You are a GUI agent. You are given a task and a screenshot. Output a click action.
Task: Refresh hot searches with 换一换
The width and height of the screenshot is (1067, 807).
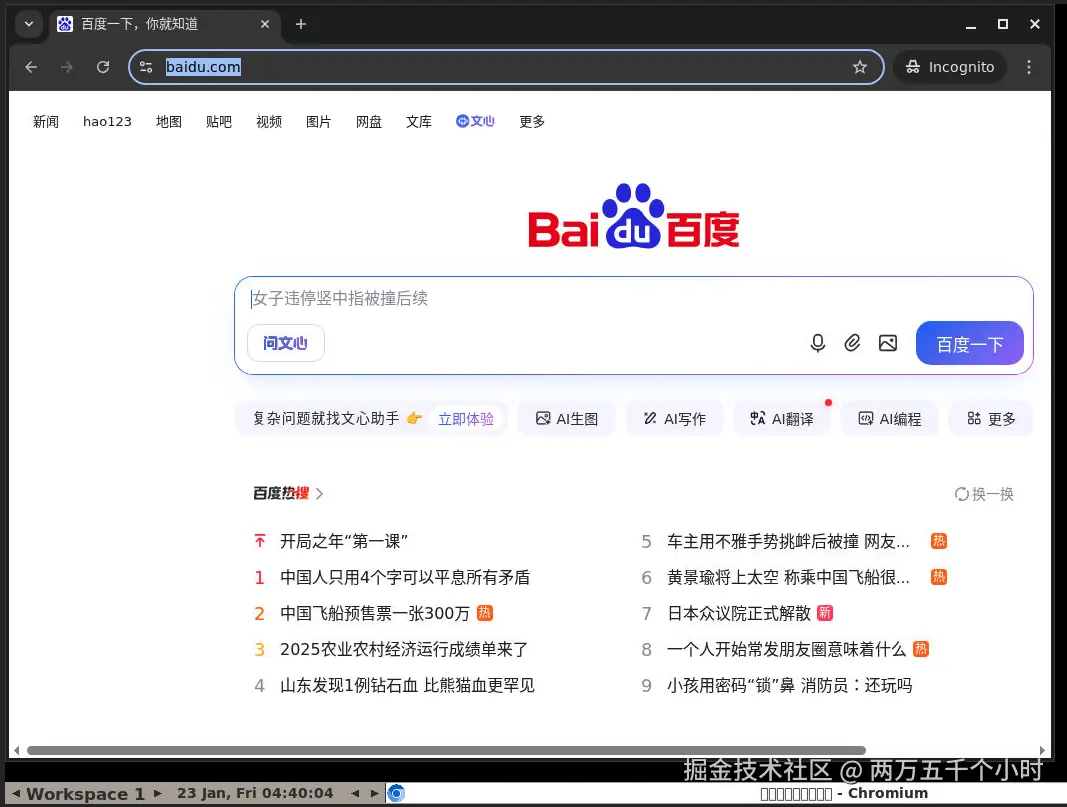point(984,494)
